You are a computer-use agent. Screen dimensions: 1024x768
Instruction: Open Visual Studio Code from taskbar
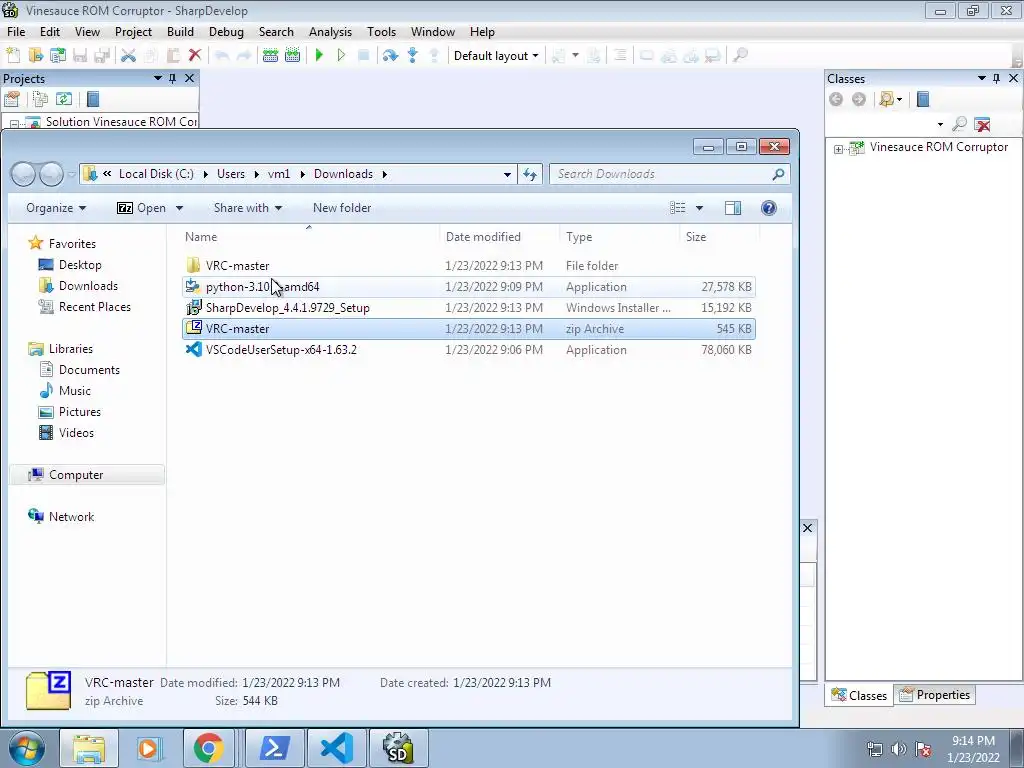(x=336, y=748)
